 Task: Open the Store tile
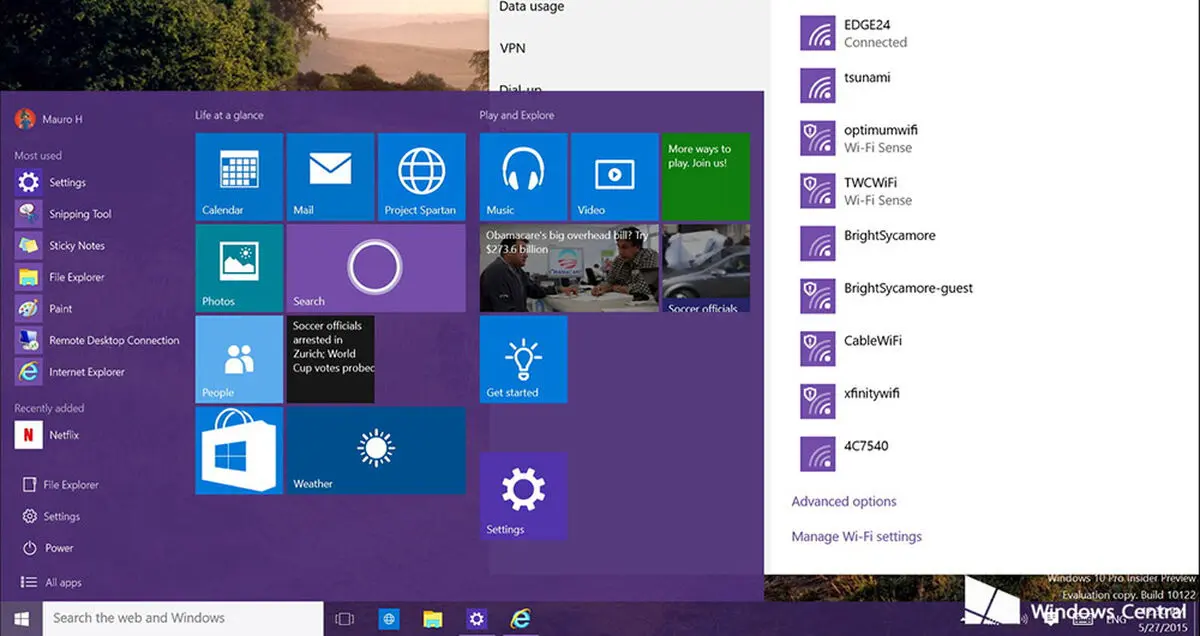pos(239,450)
